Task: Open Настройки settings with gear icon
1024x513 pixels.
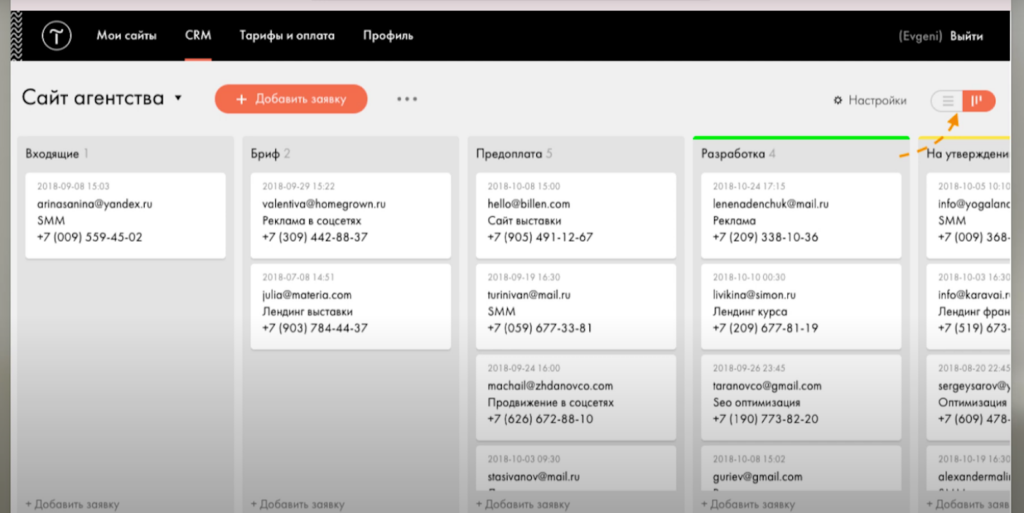Action: [x=869, y=100]
